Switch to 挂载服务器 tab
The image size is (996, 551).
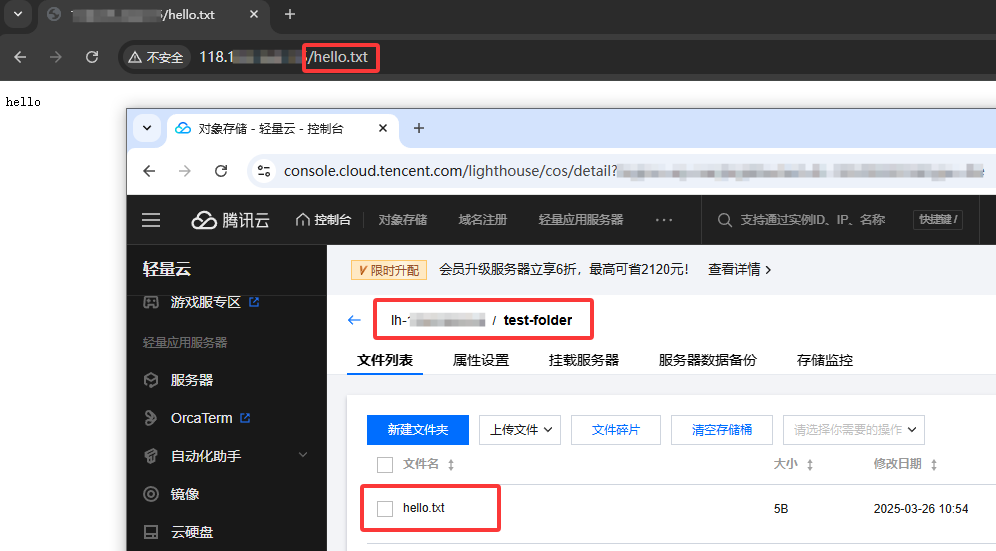click(584, 360)
